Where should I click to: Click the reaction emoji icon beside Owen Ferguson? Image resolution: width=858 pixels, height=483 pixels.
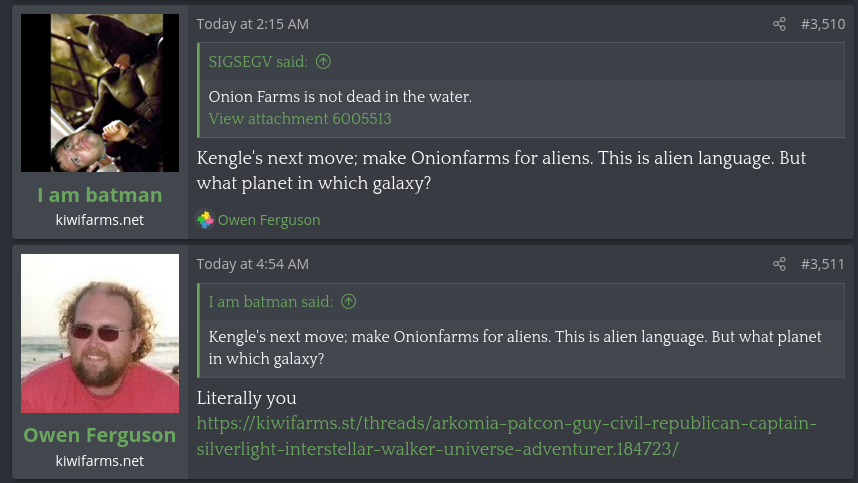pyautogui.click(x=205, y=220)
